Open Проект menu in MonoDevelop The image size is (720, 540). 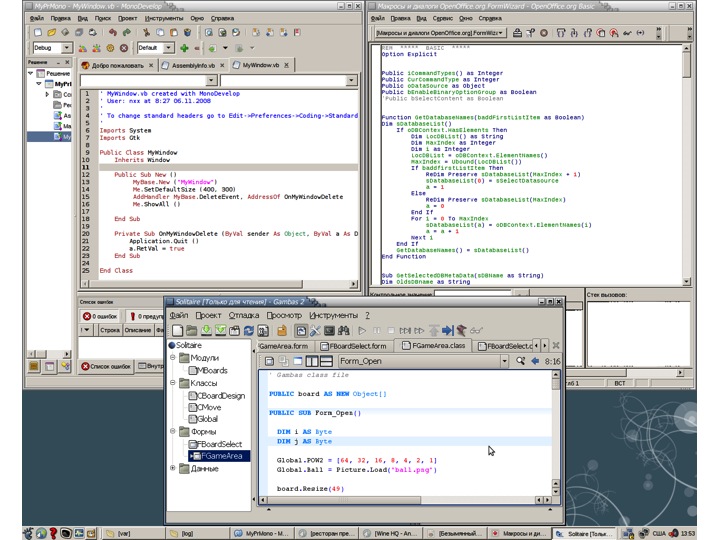[x=127, y=18]
